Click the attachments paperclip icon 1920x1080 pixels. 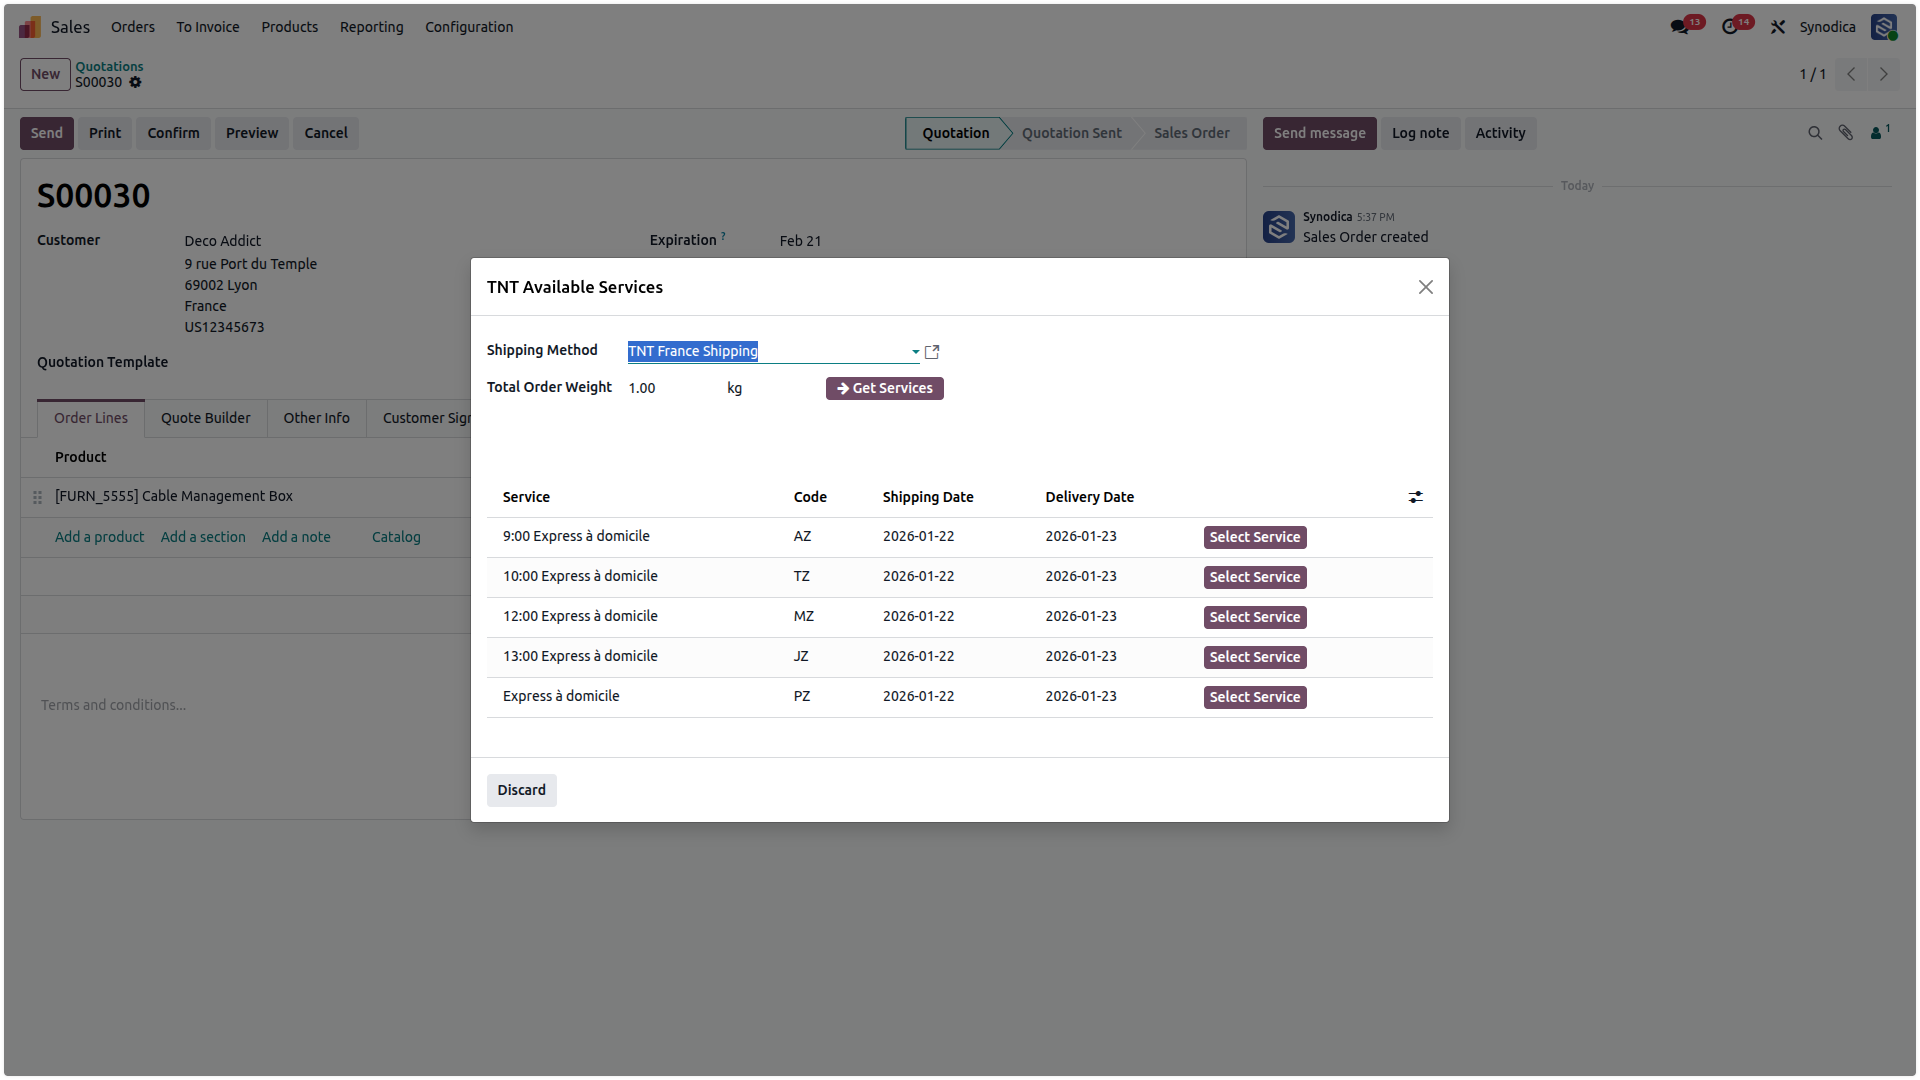pos(1846,133)
